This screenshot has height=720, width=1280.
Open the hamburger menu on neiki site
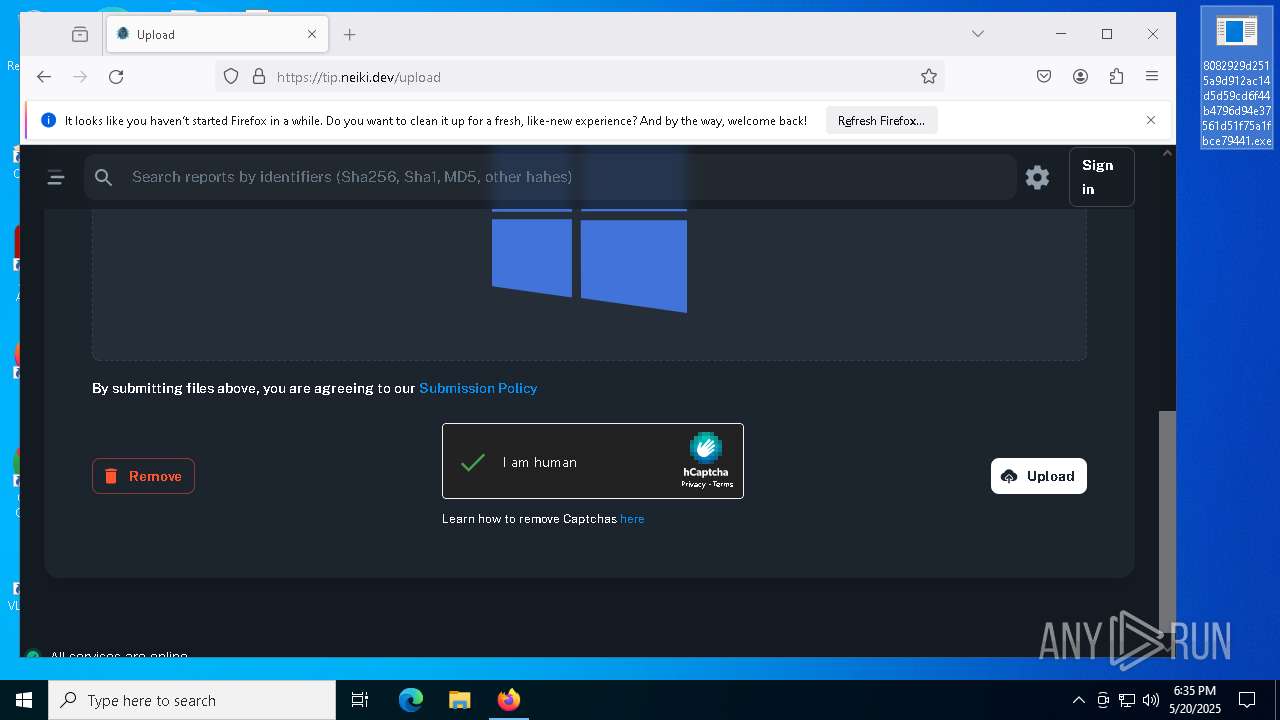[56, 177]
